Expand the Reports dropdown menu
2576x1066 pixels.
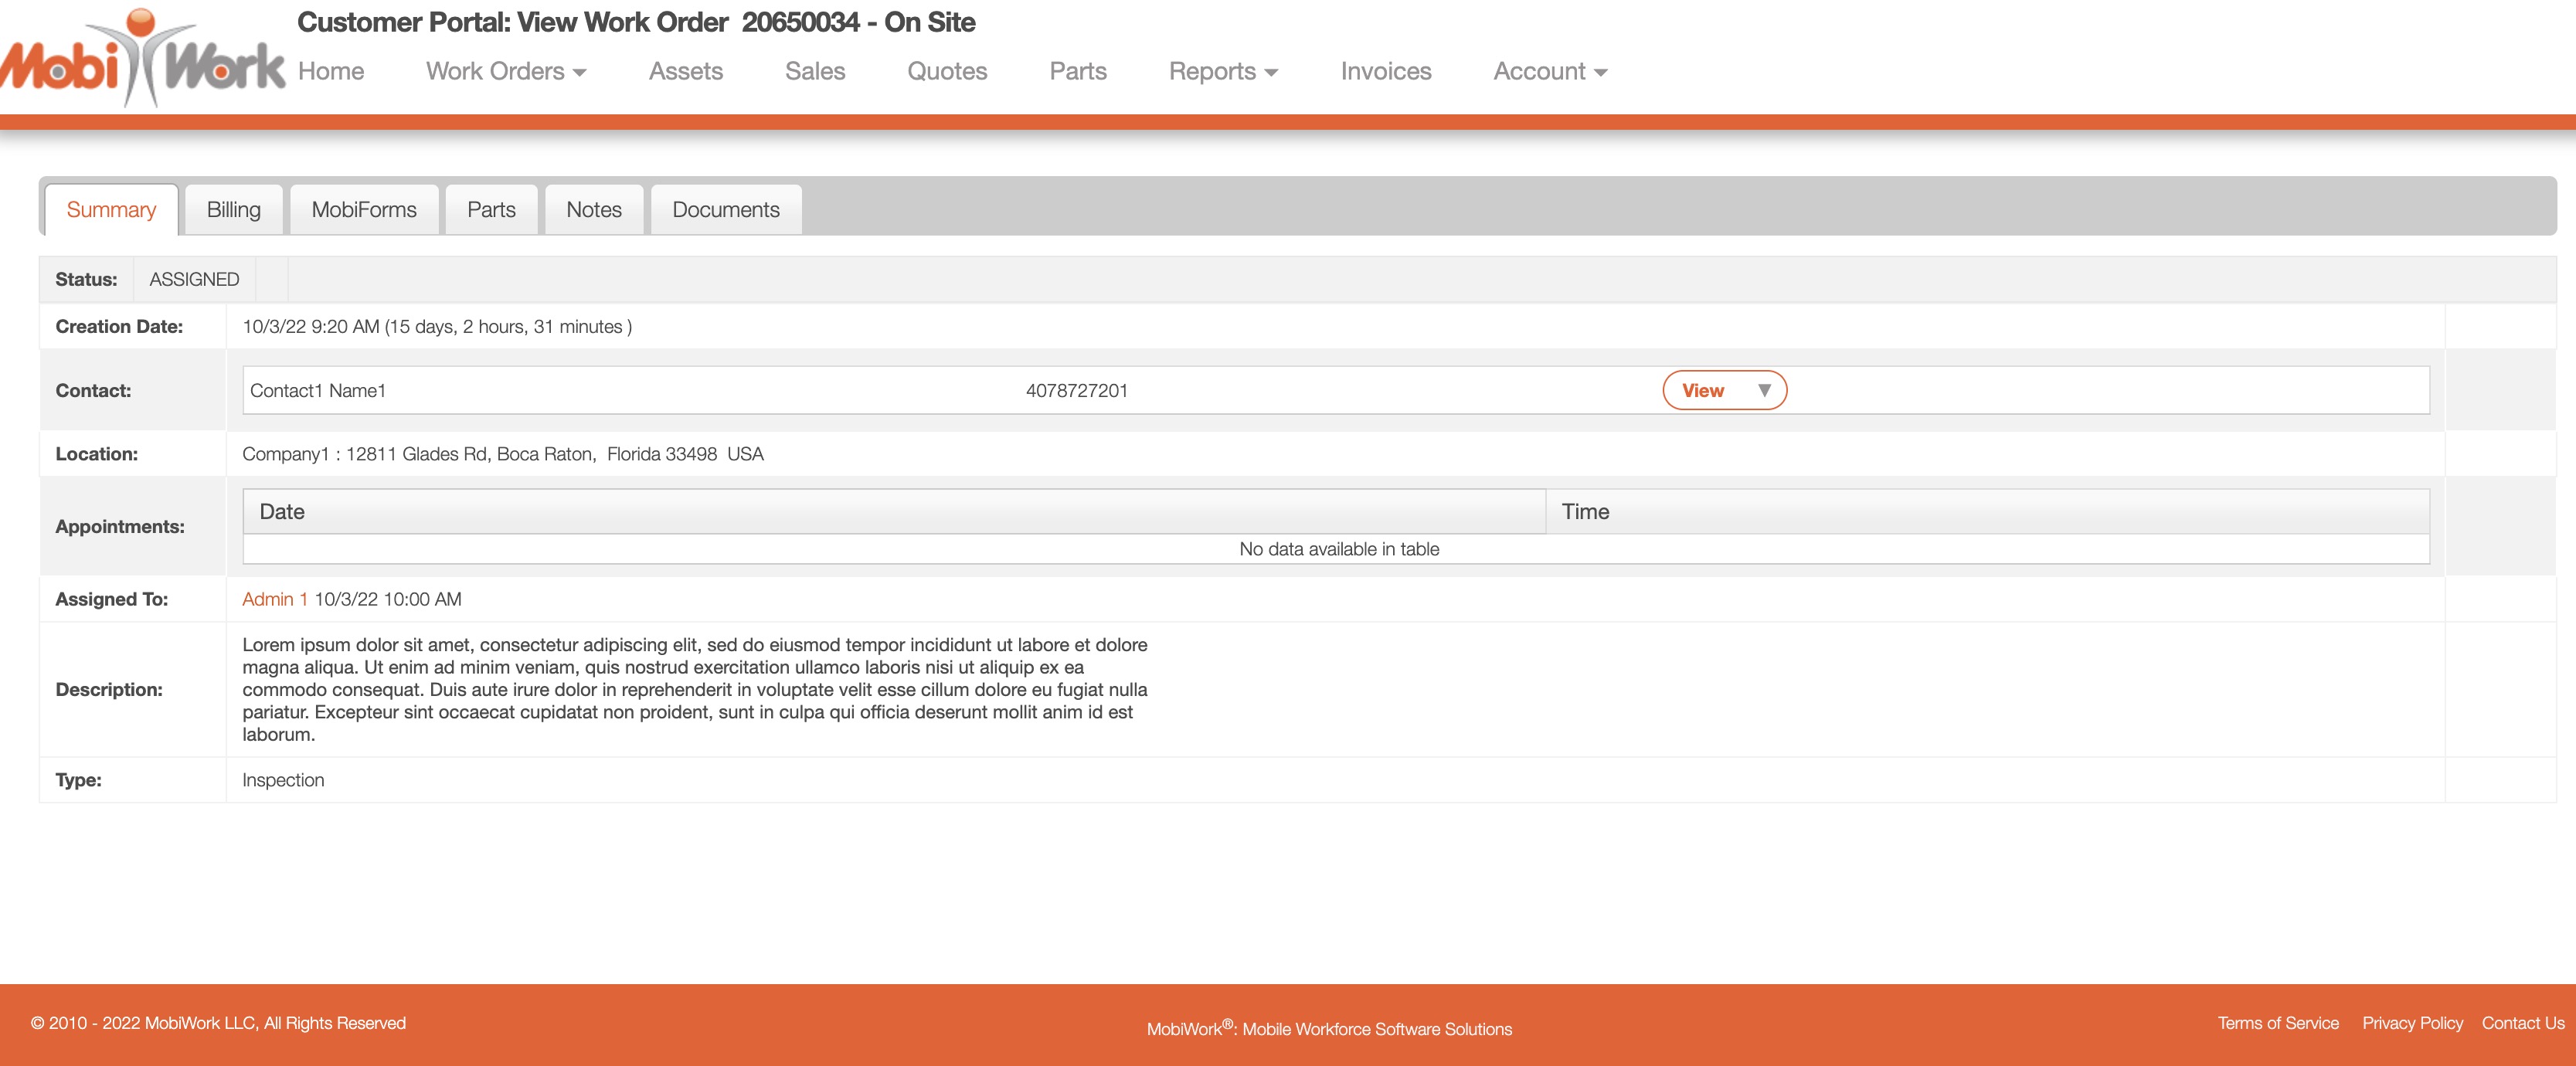[1222, 71]
